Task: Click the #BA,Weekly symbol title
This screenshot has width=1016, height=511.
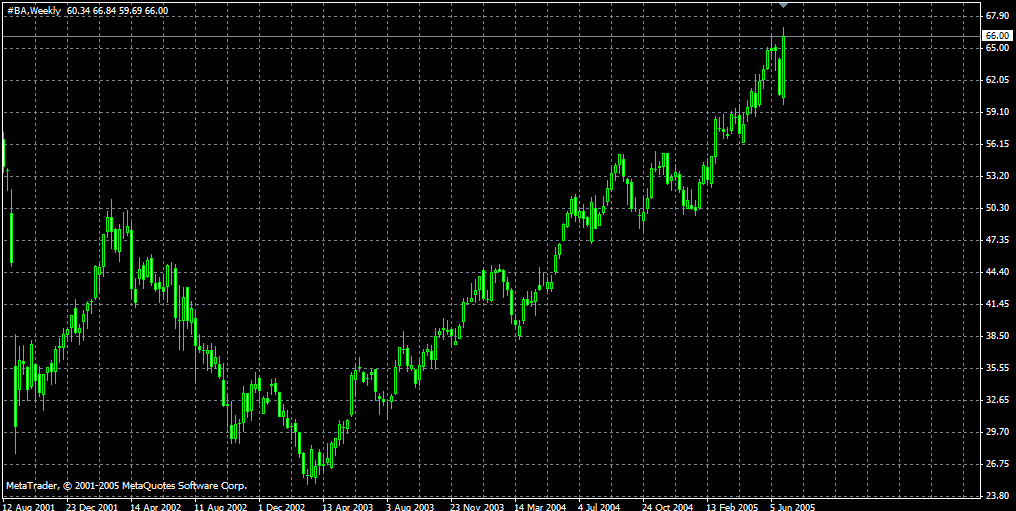Action: click(x=31, y=10)
